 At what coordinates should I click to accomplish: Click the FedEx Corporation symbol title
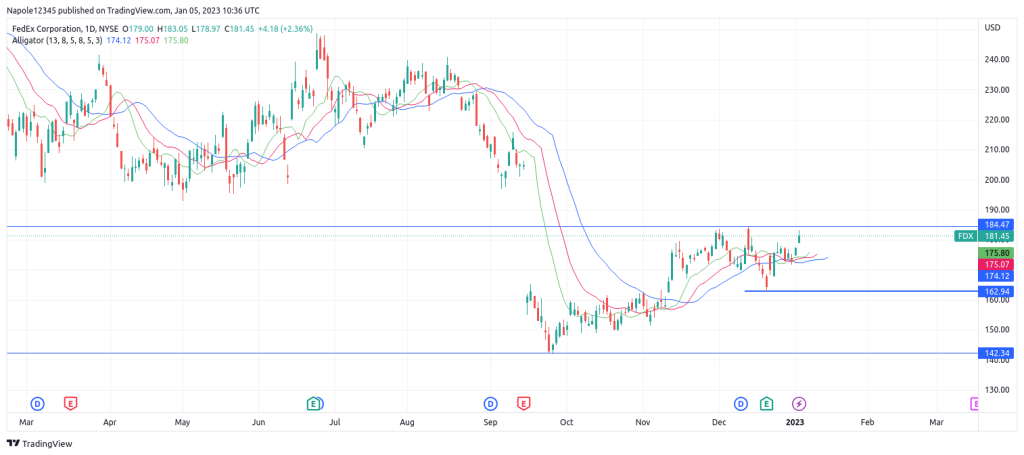click(47, 29)
